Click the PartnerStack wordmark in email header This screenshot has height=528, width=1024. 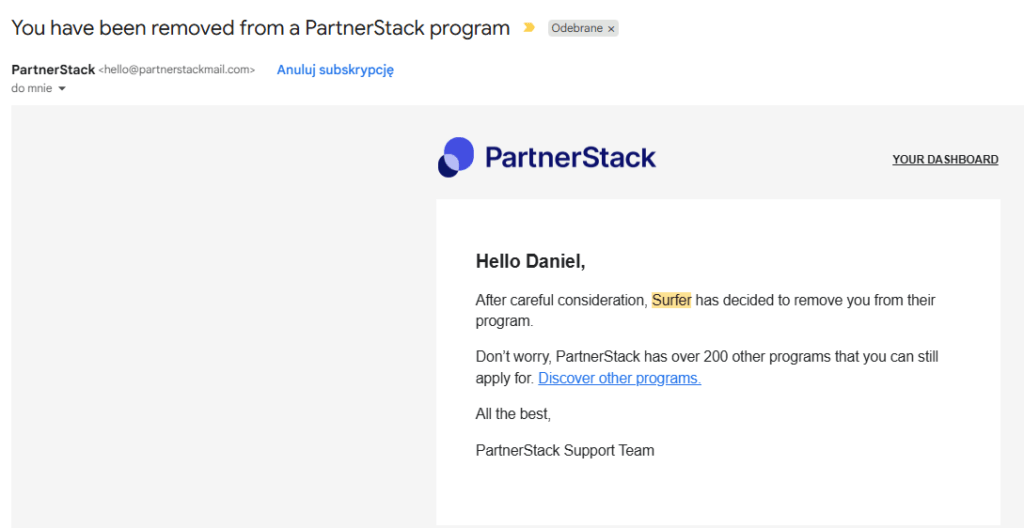pyautogui.click(x=570, y=157)
